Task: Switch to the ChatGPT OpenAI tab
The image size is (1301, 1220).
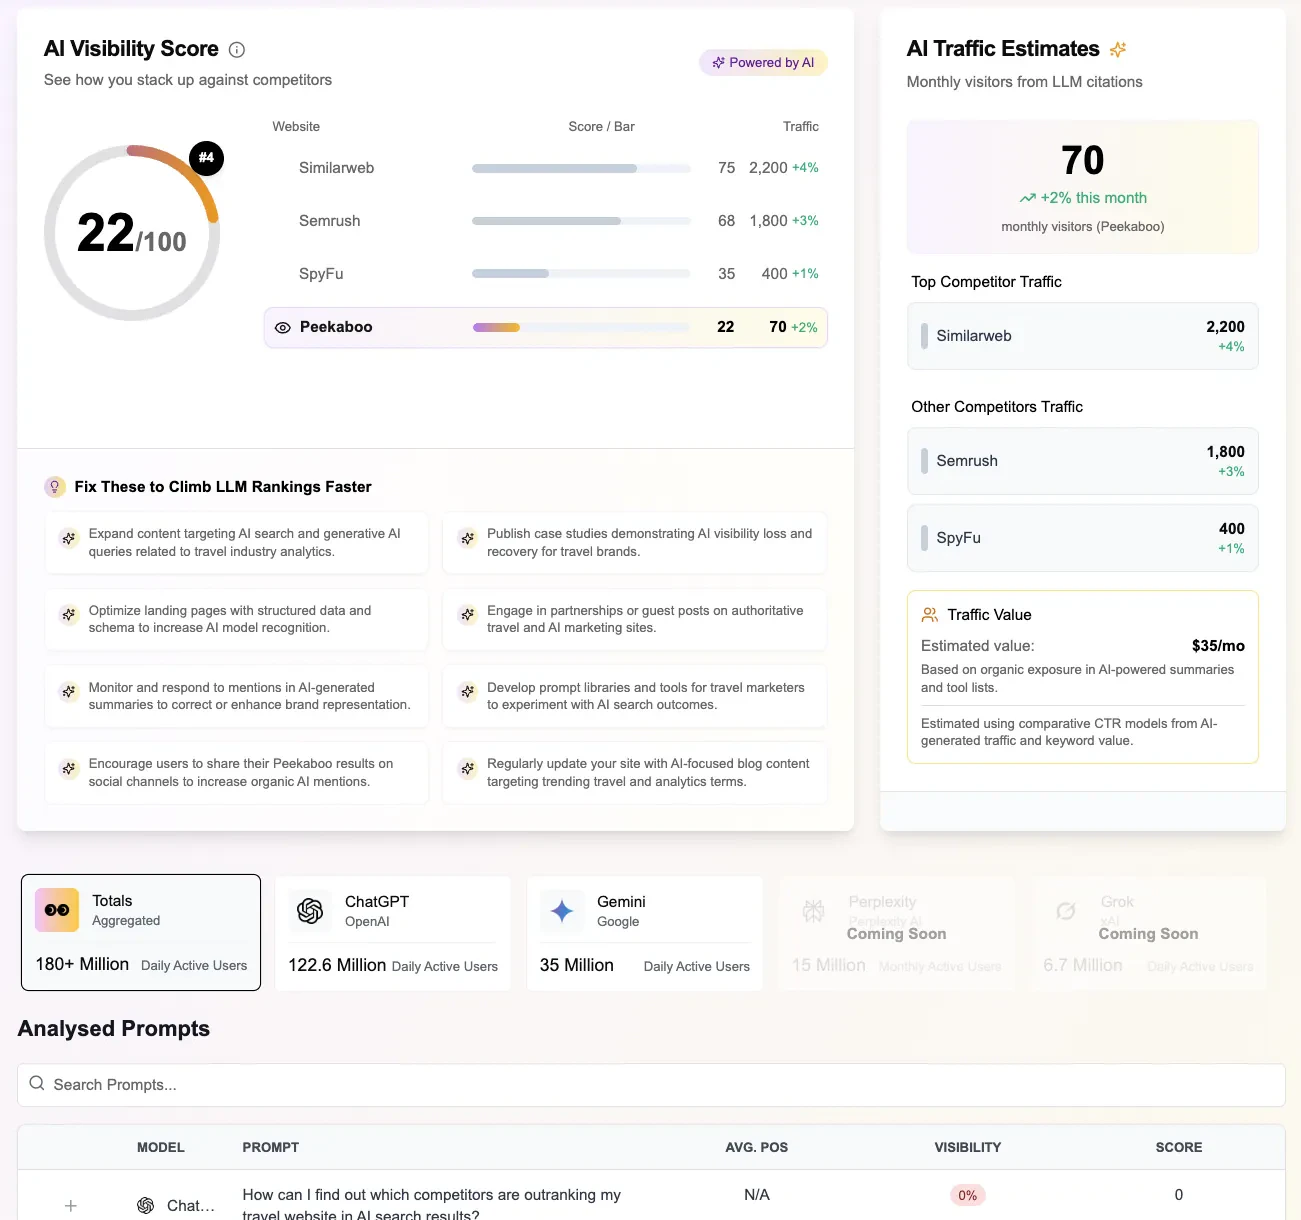Action: [x=393, y=933]
